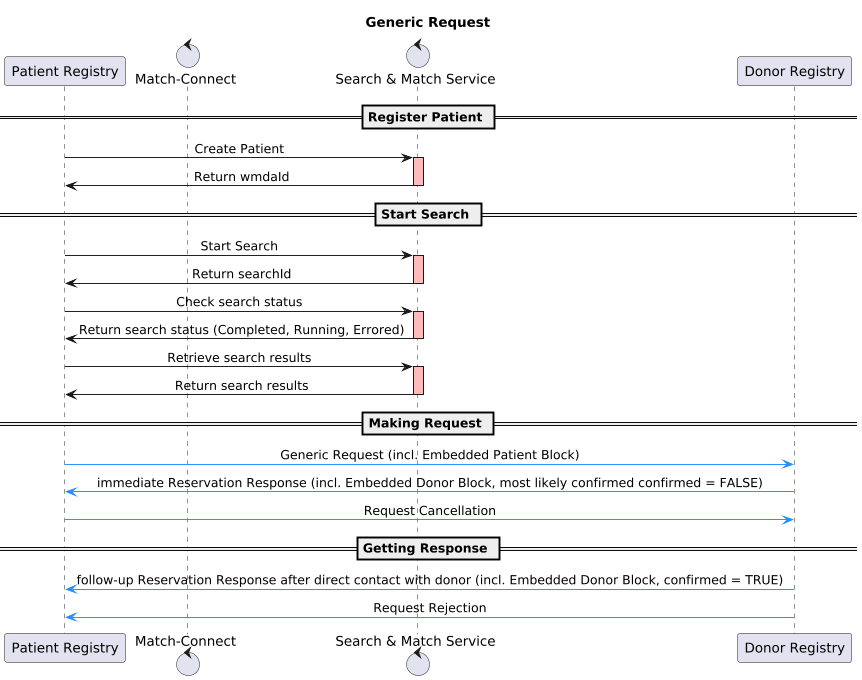Click the 'Return wmdaId' message label
Viewport: 862px width, 680px height.
241,177
